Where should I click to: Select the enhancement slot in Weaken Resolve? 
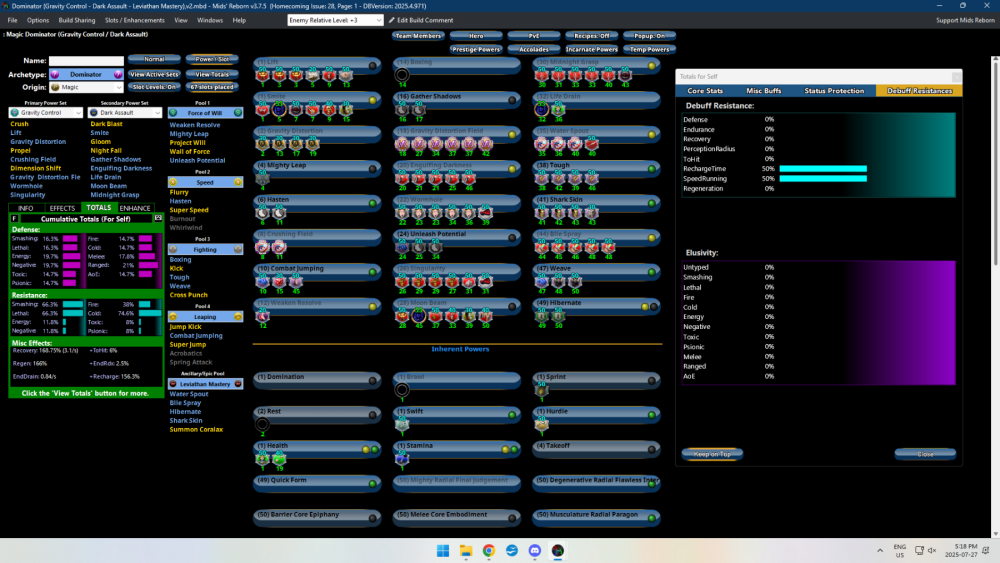(263, 316)
